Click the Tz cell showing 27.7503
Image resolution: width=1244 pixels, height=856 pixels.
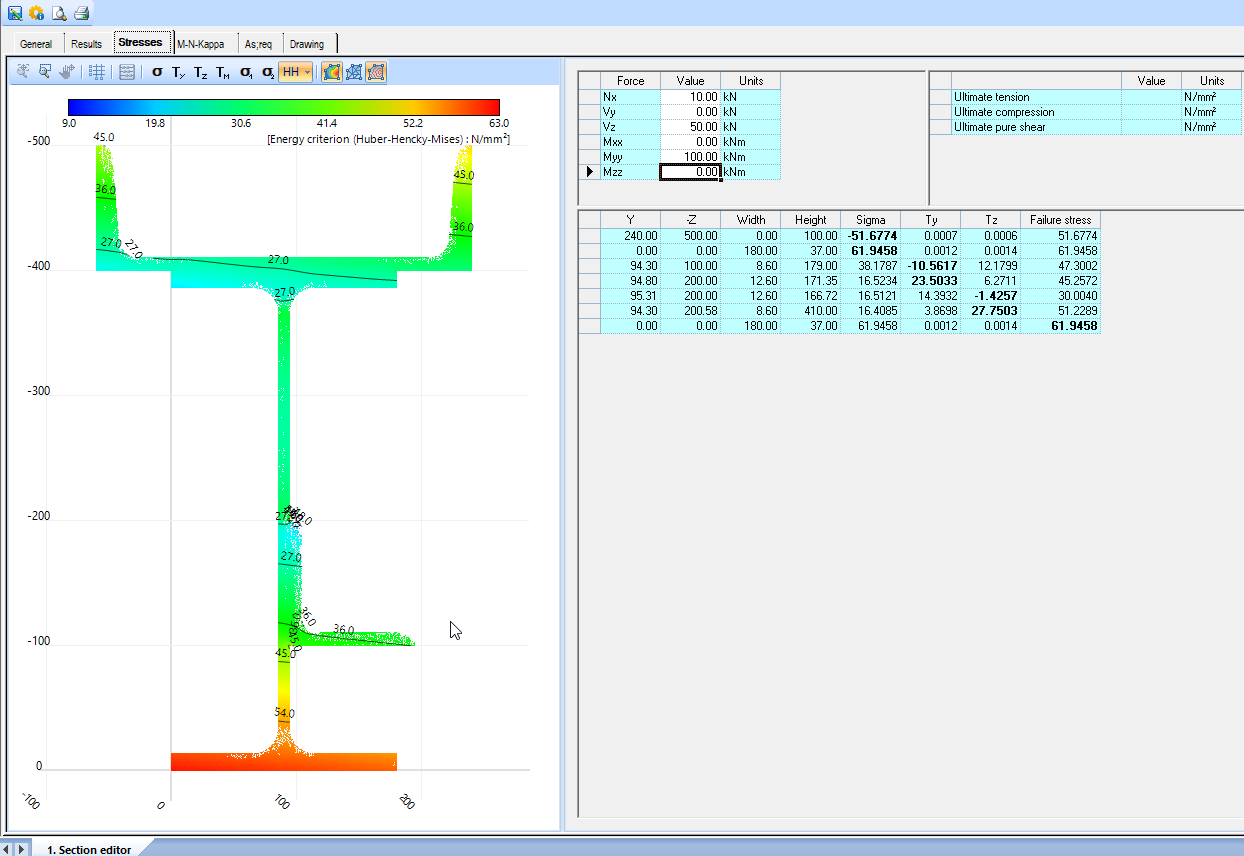click(x=990, y=311)
